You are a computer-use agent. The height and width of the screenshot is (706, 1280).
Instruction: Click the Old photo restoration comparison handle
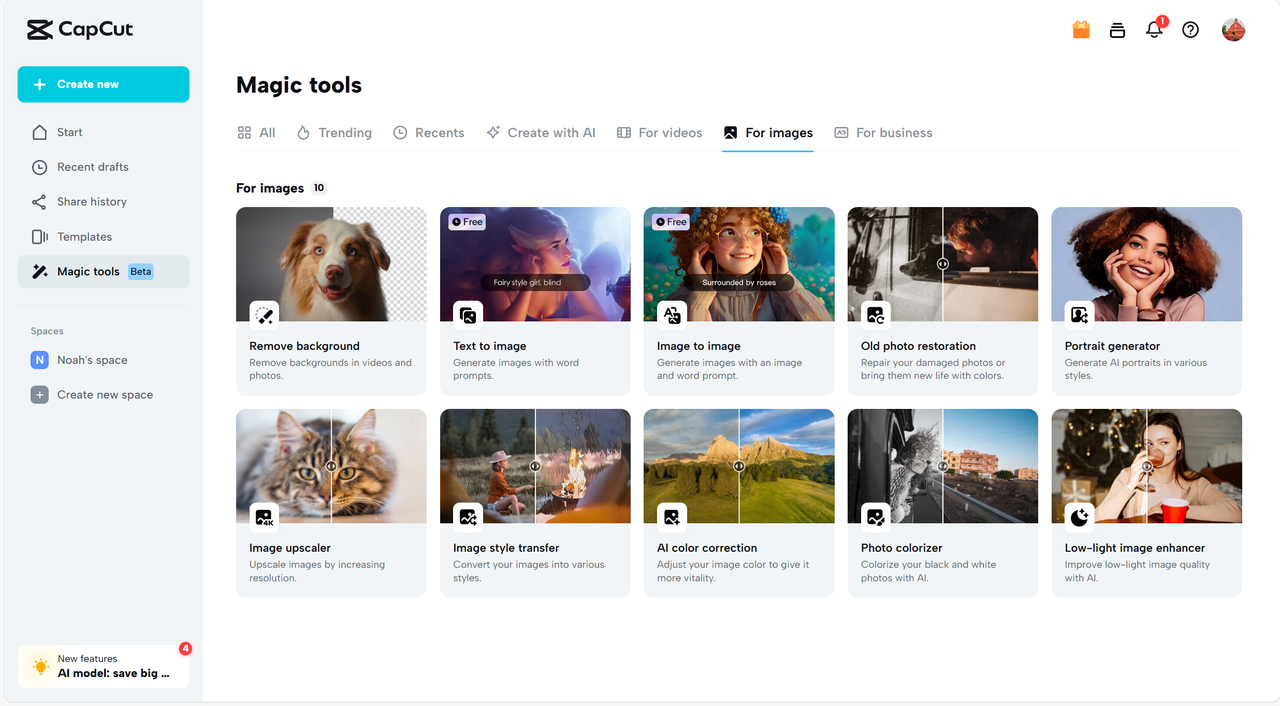942,264
